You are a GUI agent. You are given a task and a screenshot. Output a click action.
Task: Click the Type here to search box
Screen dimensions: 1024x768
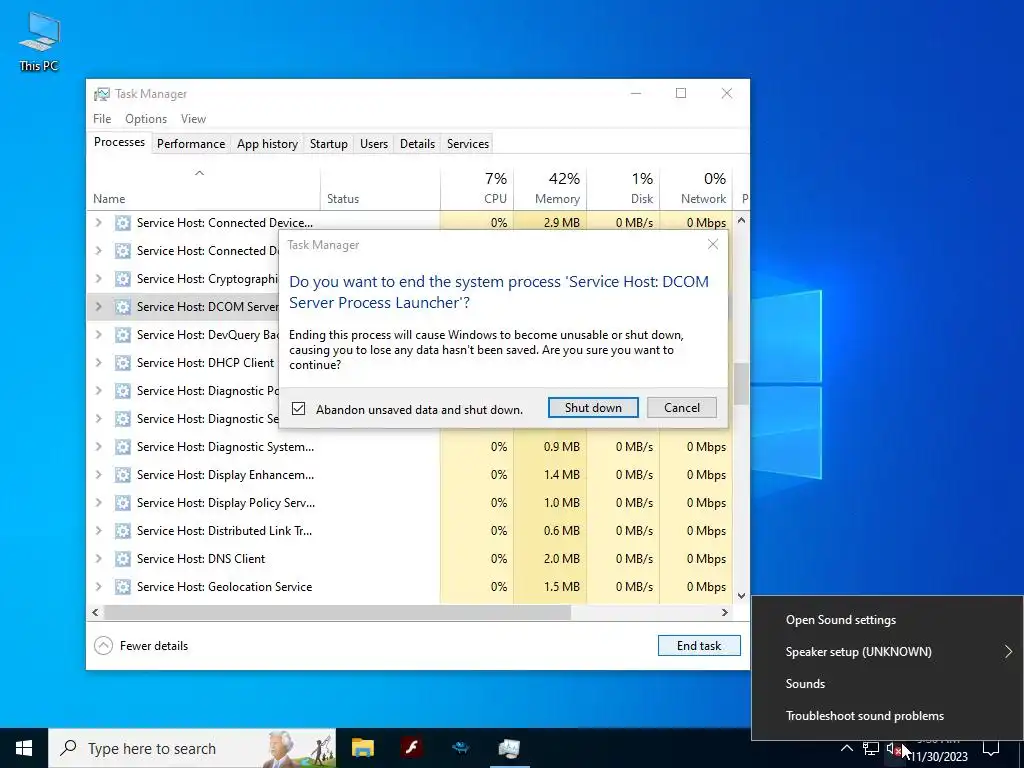point(192,748)
